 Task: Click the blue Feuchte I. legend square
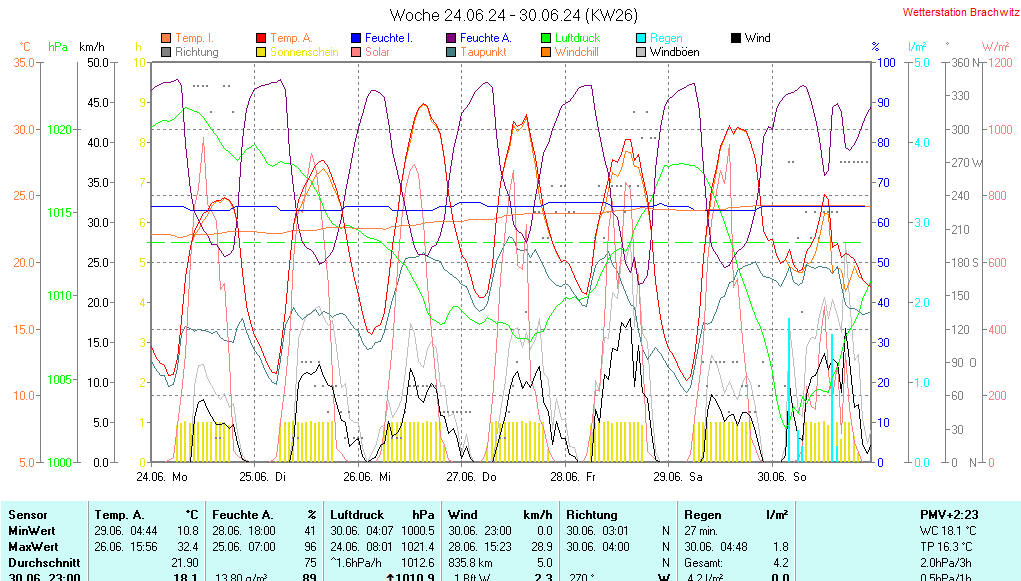coord(357,38)
